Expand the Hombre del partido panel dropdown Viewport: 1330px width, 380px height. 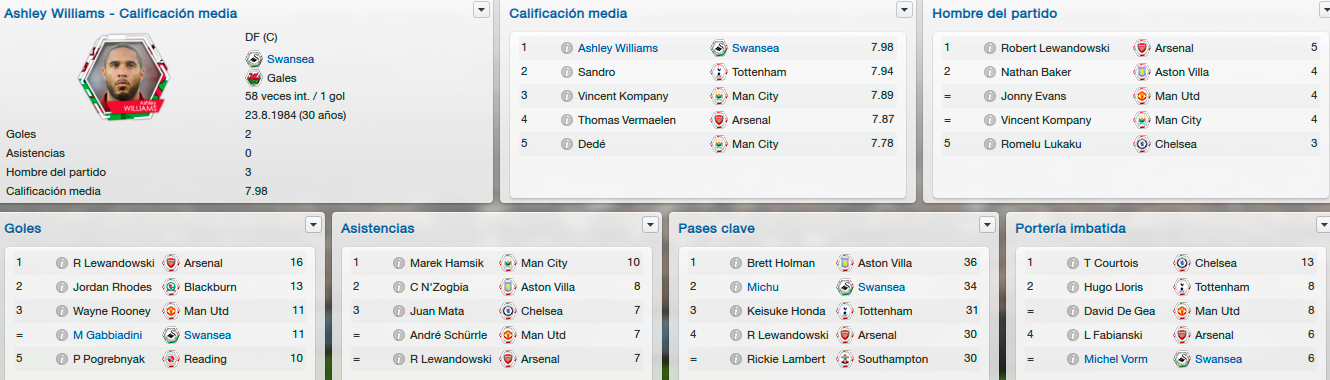point(1328,9)
